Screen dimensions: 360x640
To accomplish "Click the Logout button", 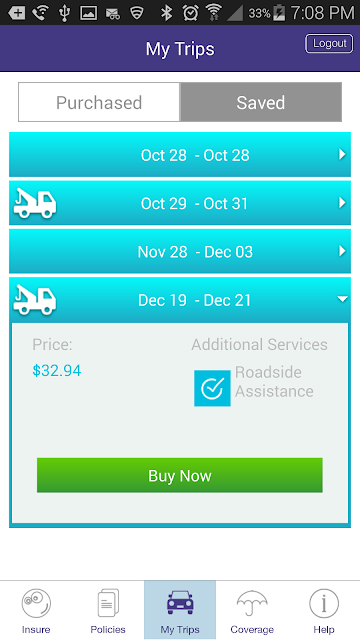I will coord(329,43).
